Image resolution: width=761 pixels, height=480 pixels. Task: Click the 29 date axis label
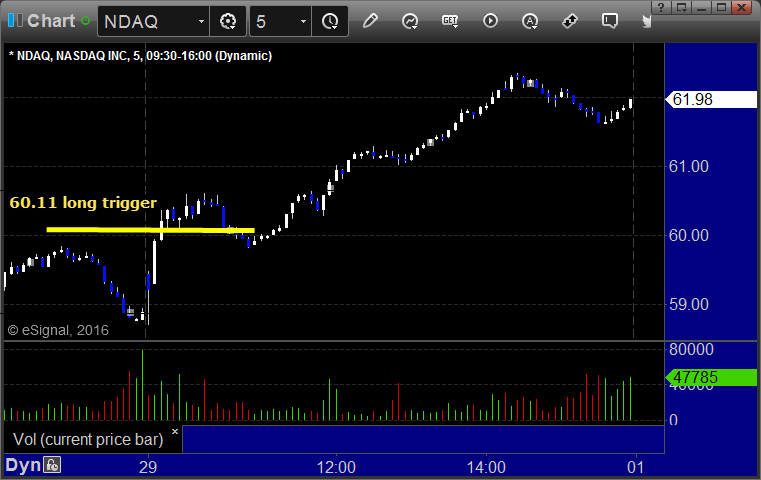(148, 467)
